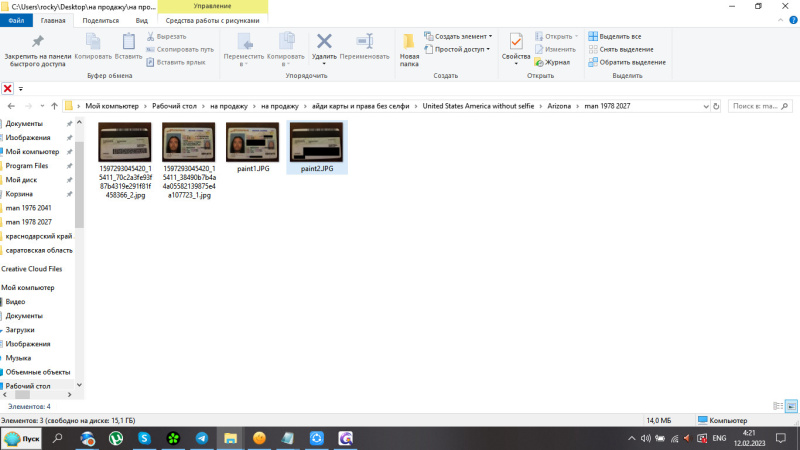Image resolution: width=800 pixels, height=450 pixels.
Task: Select Загрузки in the navigation pane
Action: click(20, 329)
